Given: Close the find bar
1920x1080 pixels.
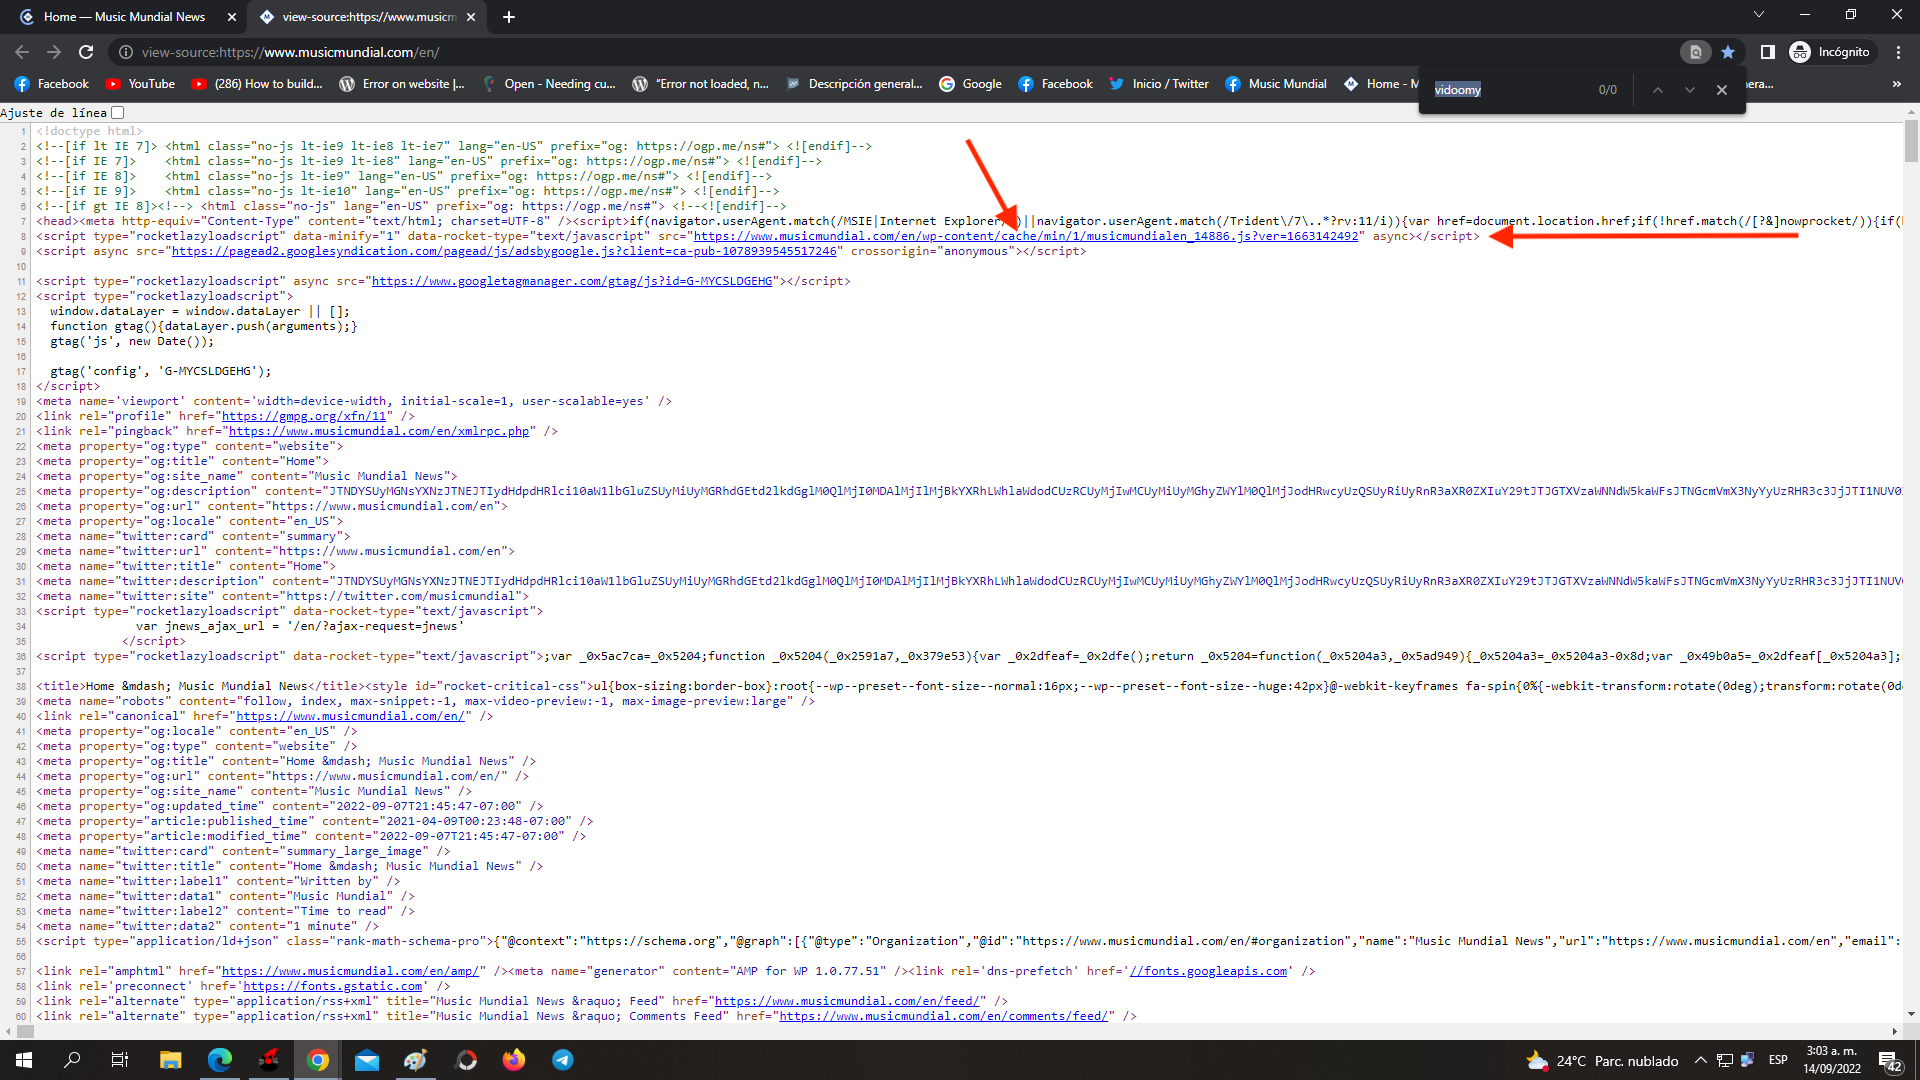Looking at the screenshot, I should click(1722, 90).
